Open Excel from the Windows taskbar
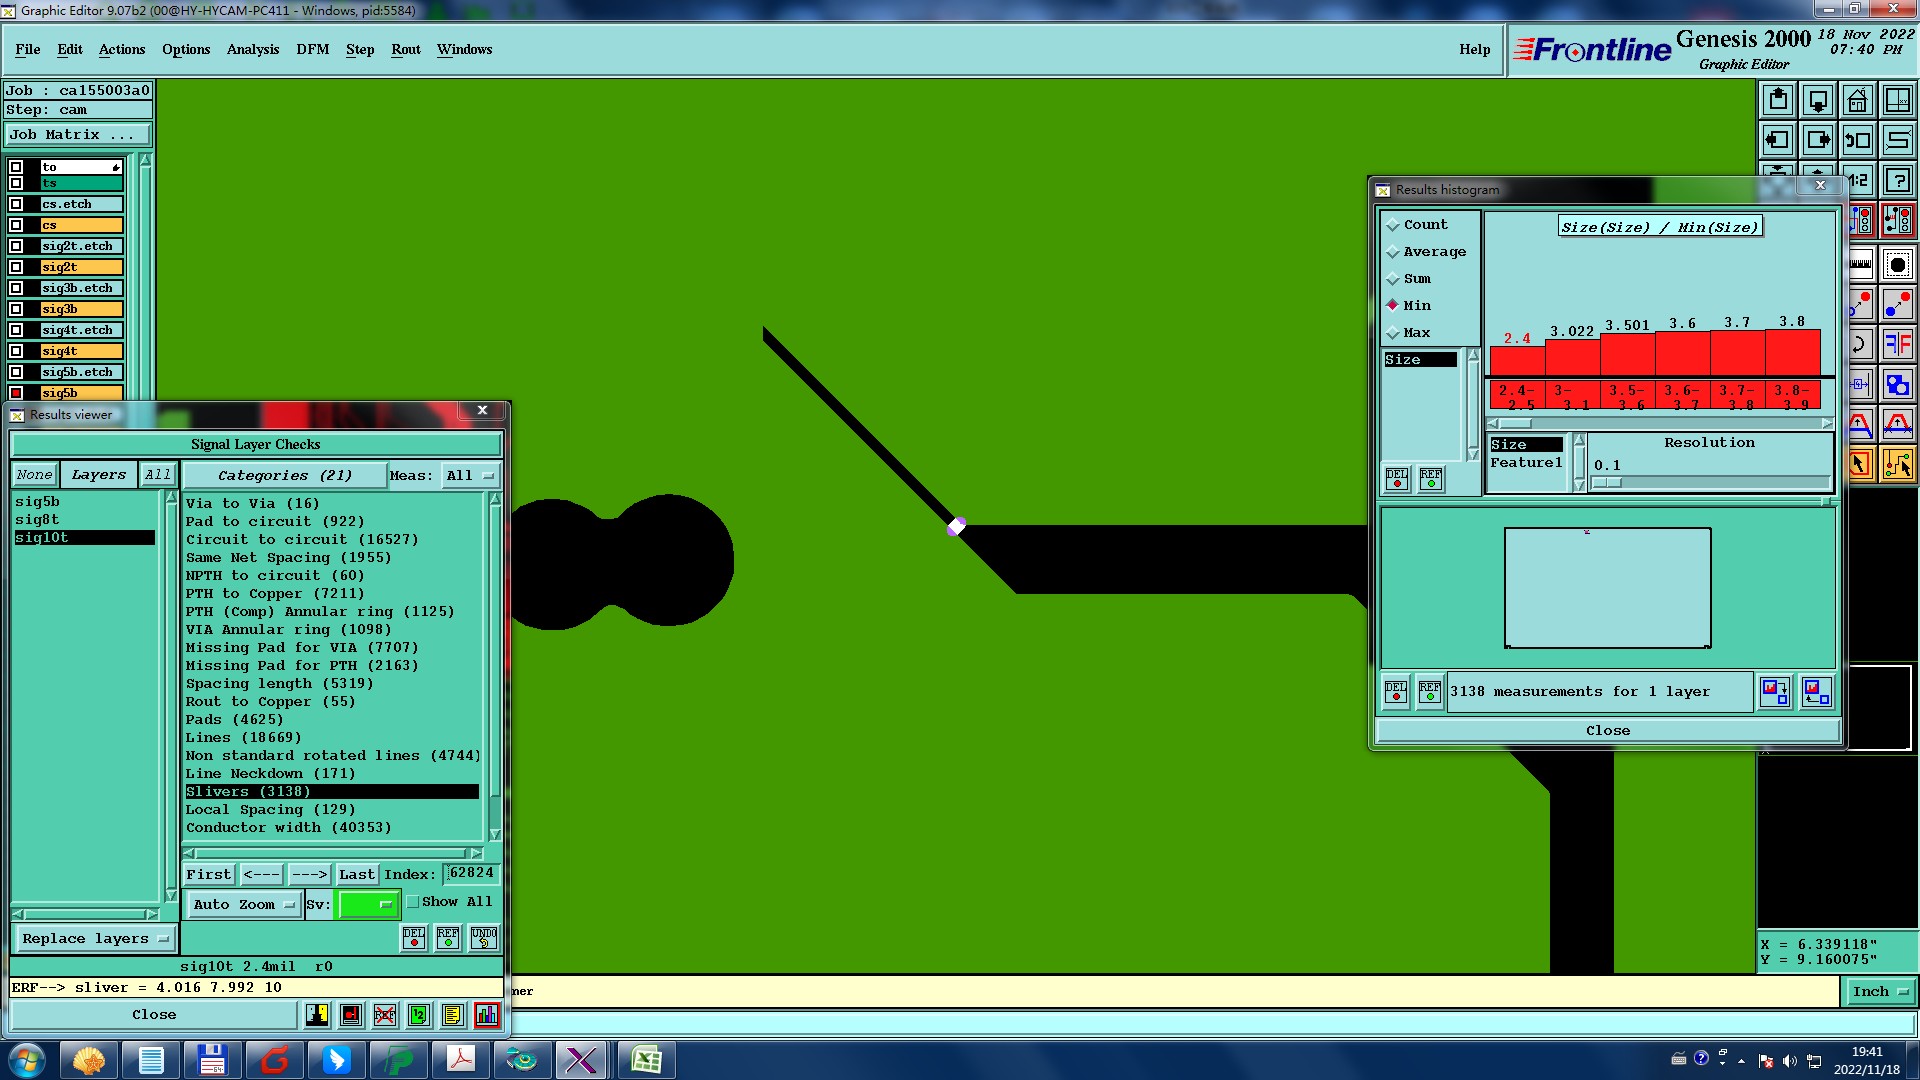The height and width of the screenshot is (1080, 1920). click(x=646, y=1060)
